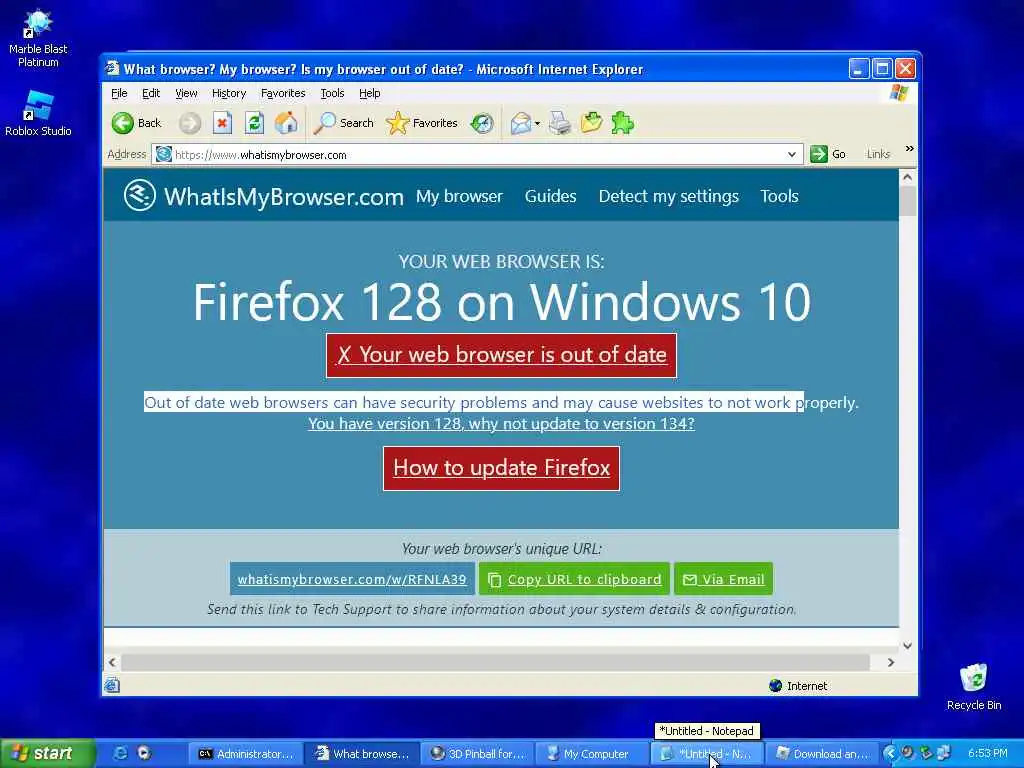Viewport: 1024px width, 768px height.
Task: Open the Edit menu
Action: coord(151,93)
